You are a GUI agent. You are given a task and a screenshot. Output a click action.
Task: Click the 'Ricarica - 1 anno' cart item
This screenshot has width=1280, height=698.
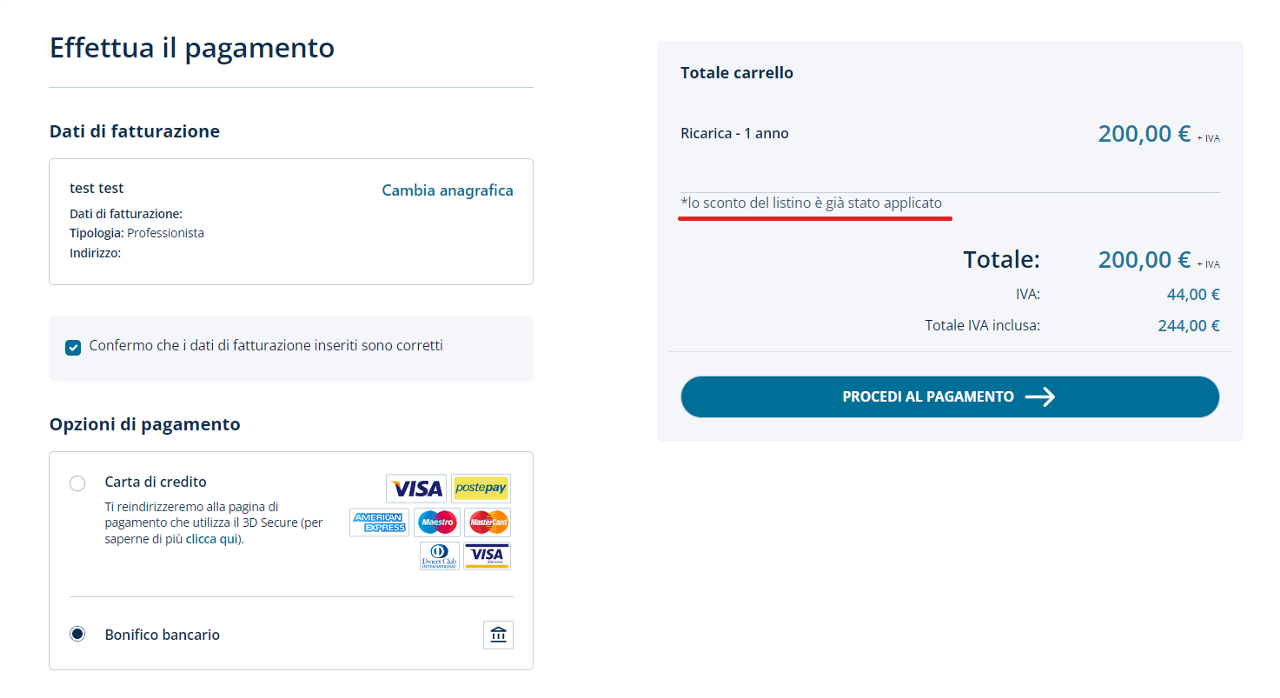[x=734, y=134]
